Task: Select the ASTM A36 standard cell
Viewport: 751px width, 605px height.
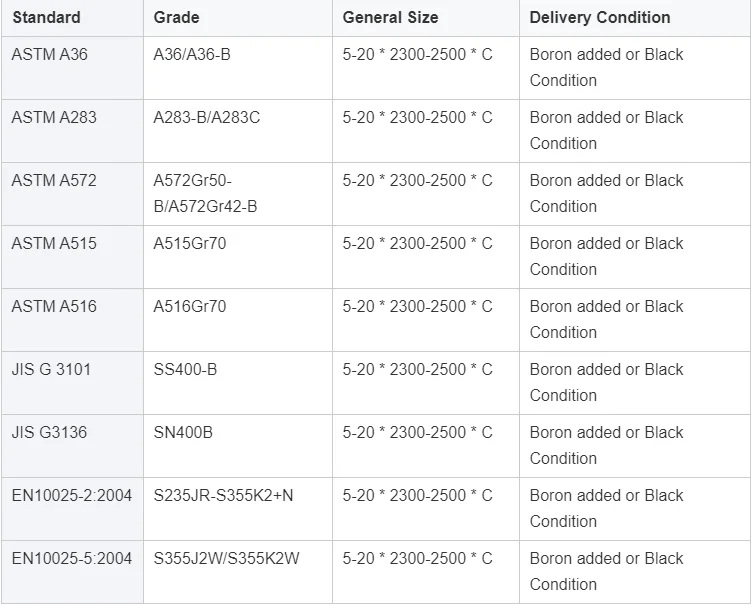Action: click(50, 54)
